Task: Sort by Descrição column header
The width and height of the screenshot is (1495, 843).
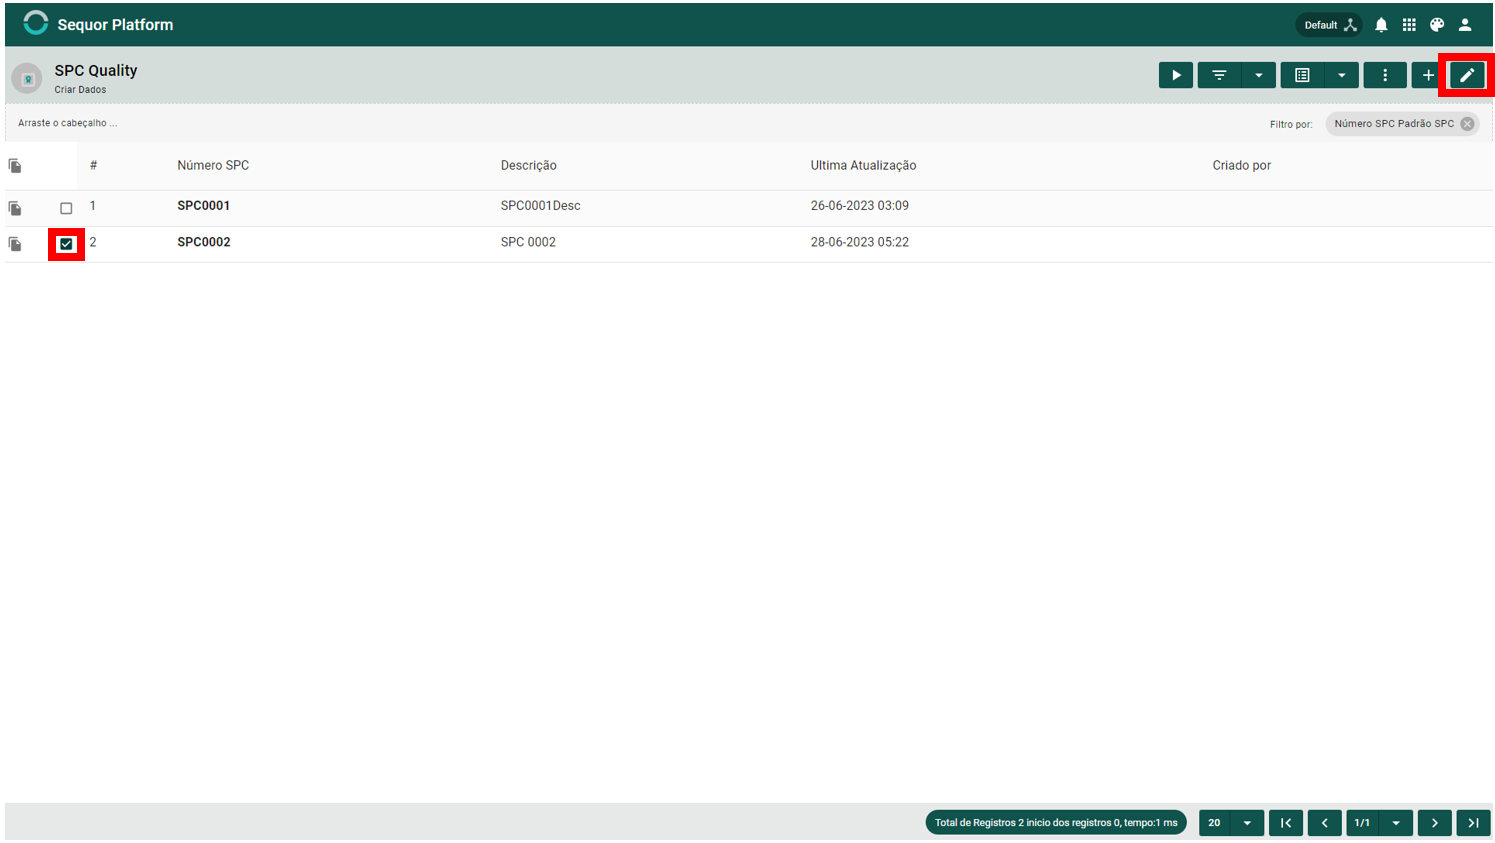Action: (529, 165)
